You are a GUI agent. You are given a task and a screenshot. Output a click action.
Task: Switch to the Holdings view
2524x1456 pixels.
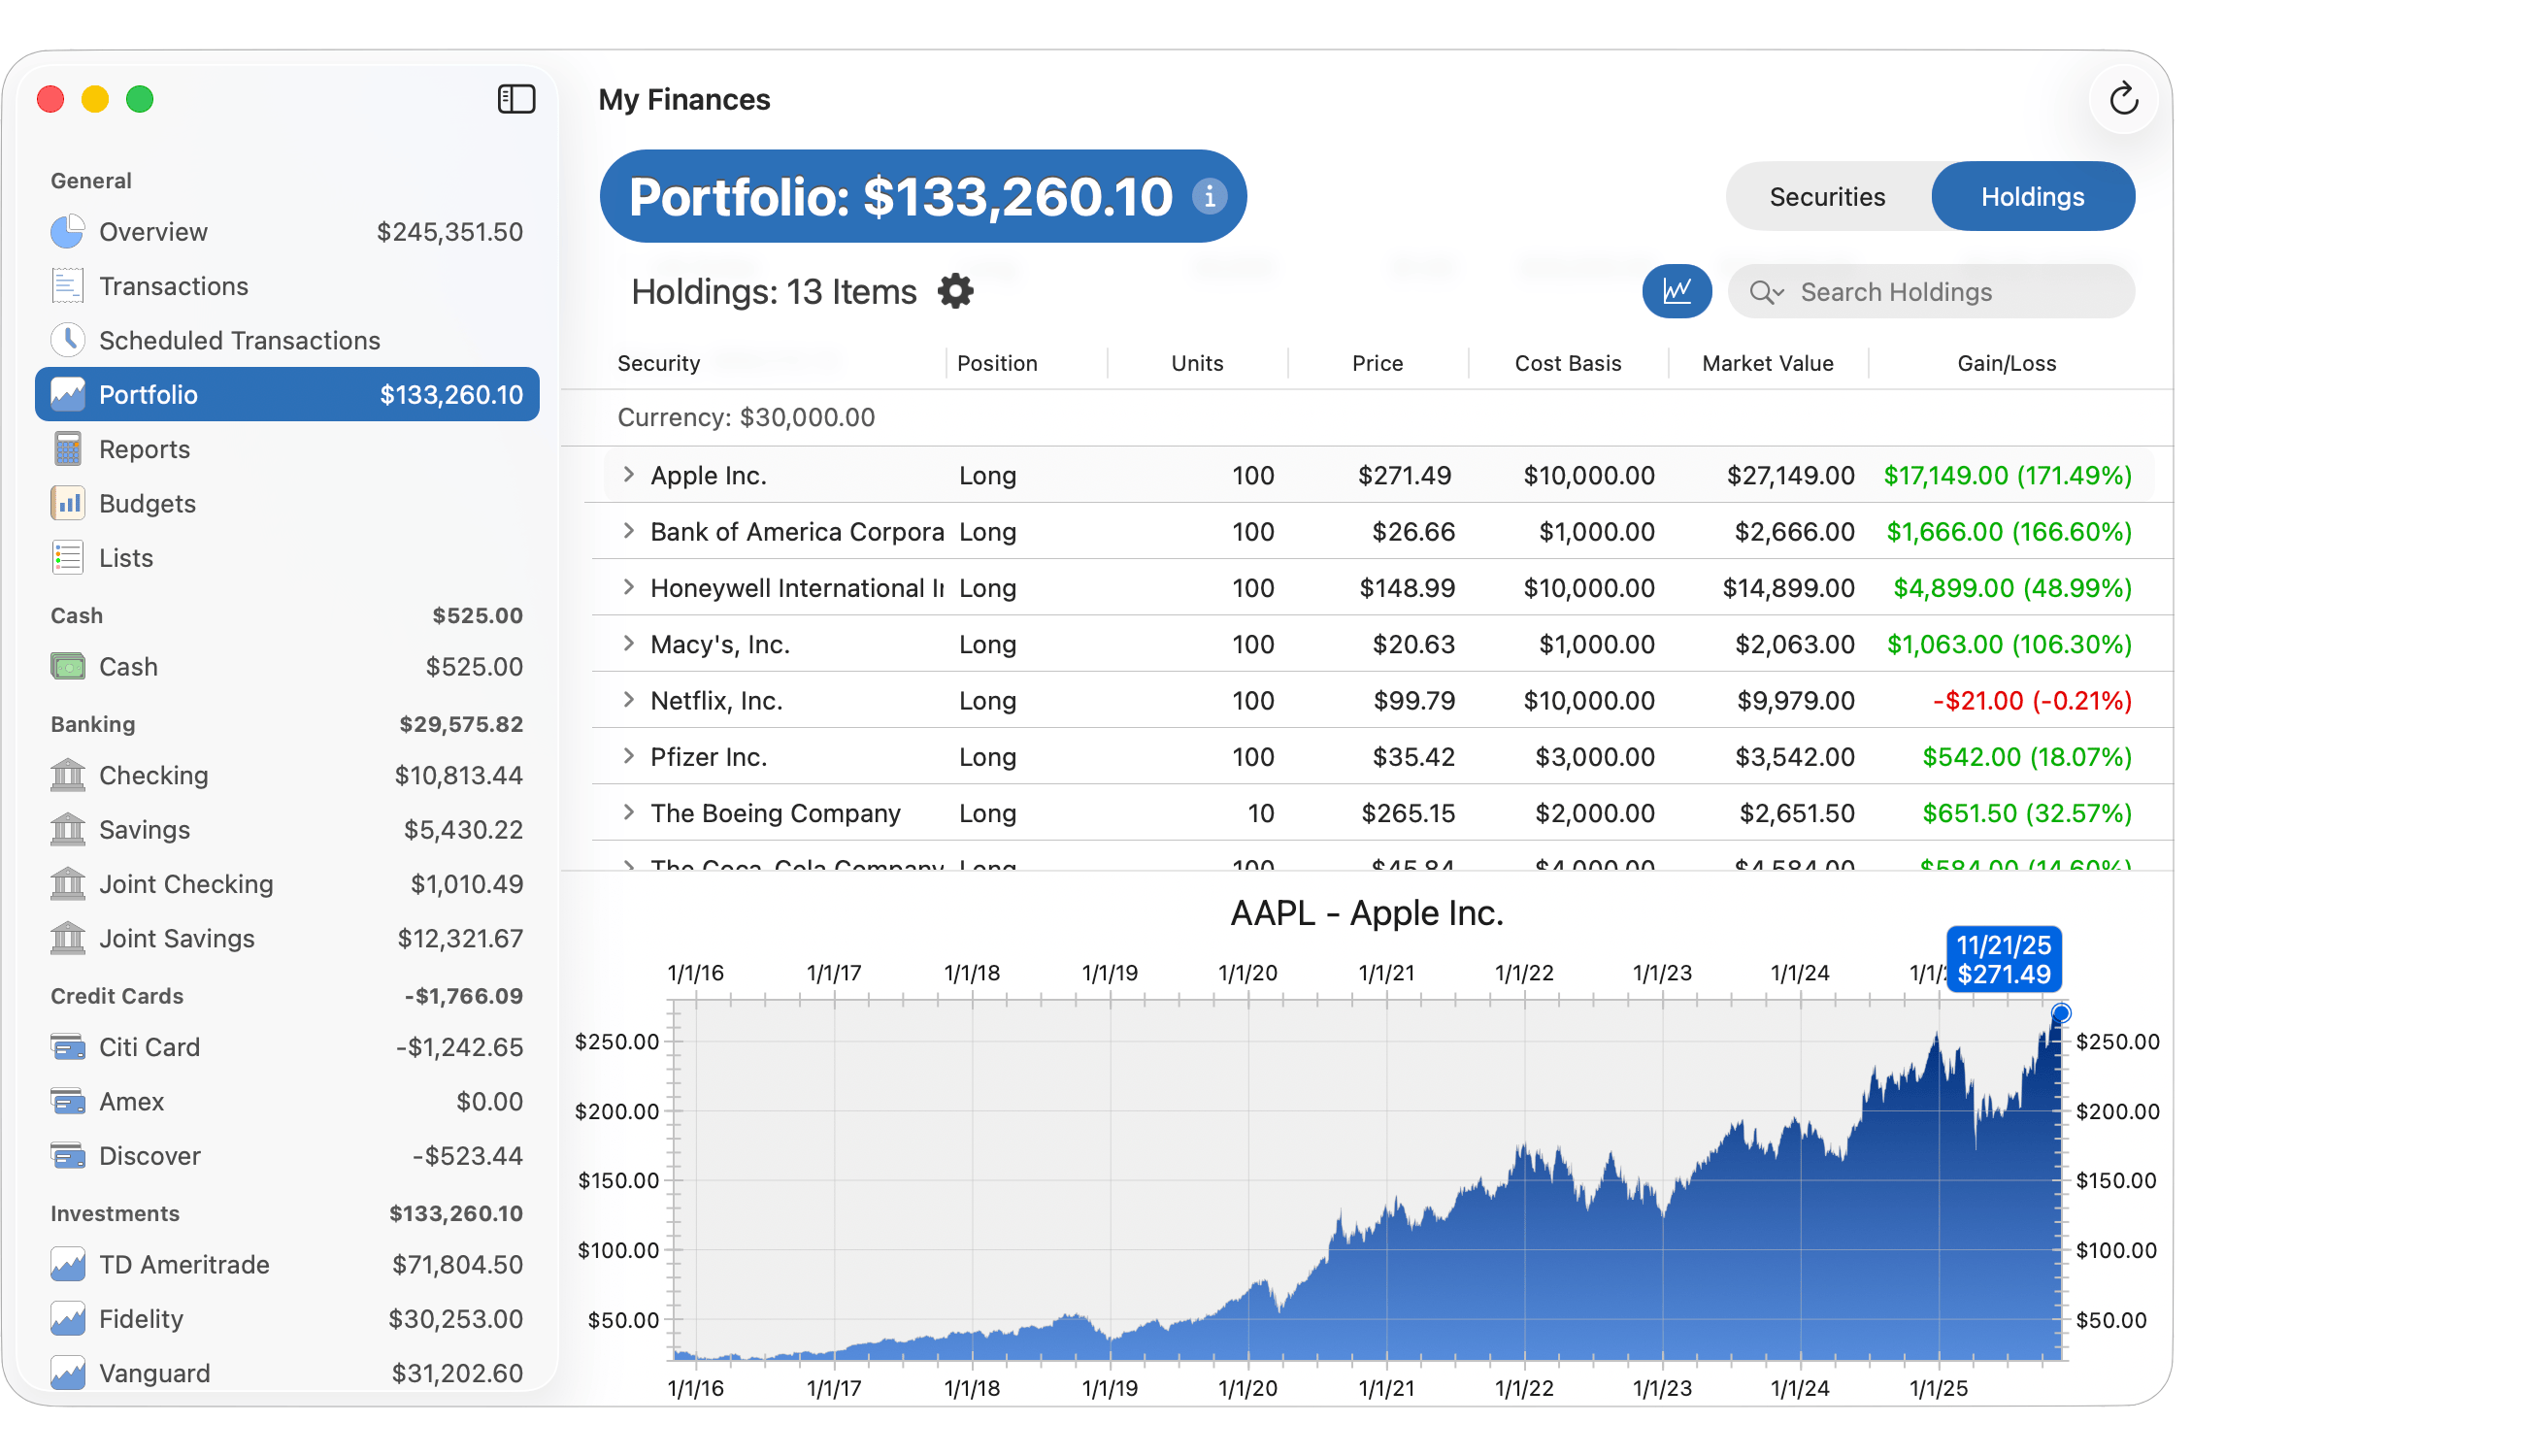[2032, 196]
